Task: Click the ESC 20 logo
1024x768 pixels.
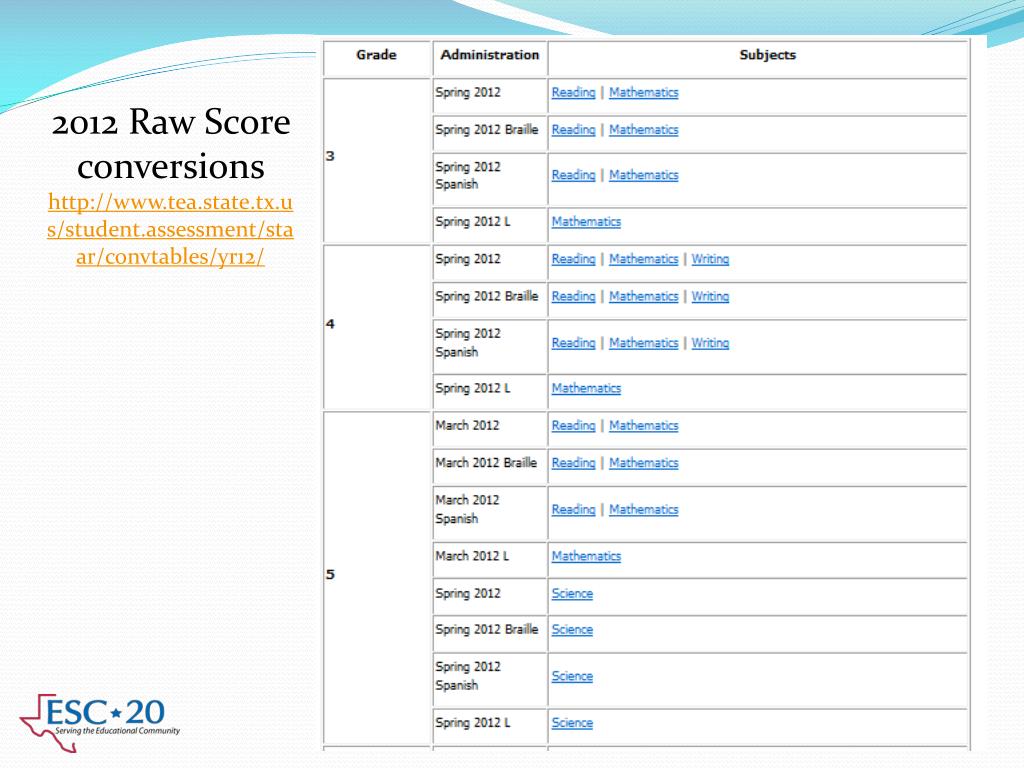Action: (100, 722)
